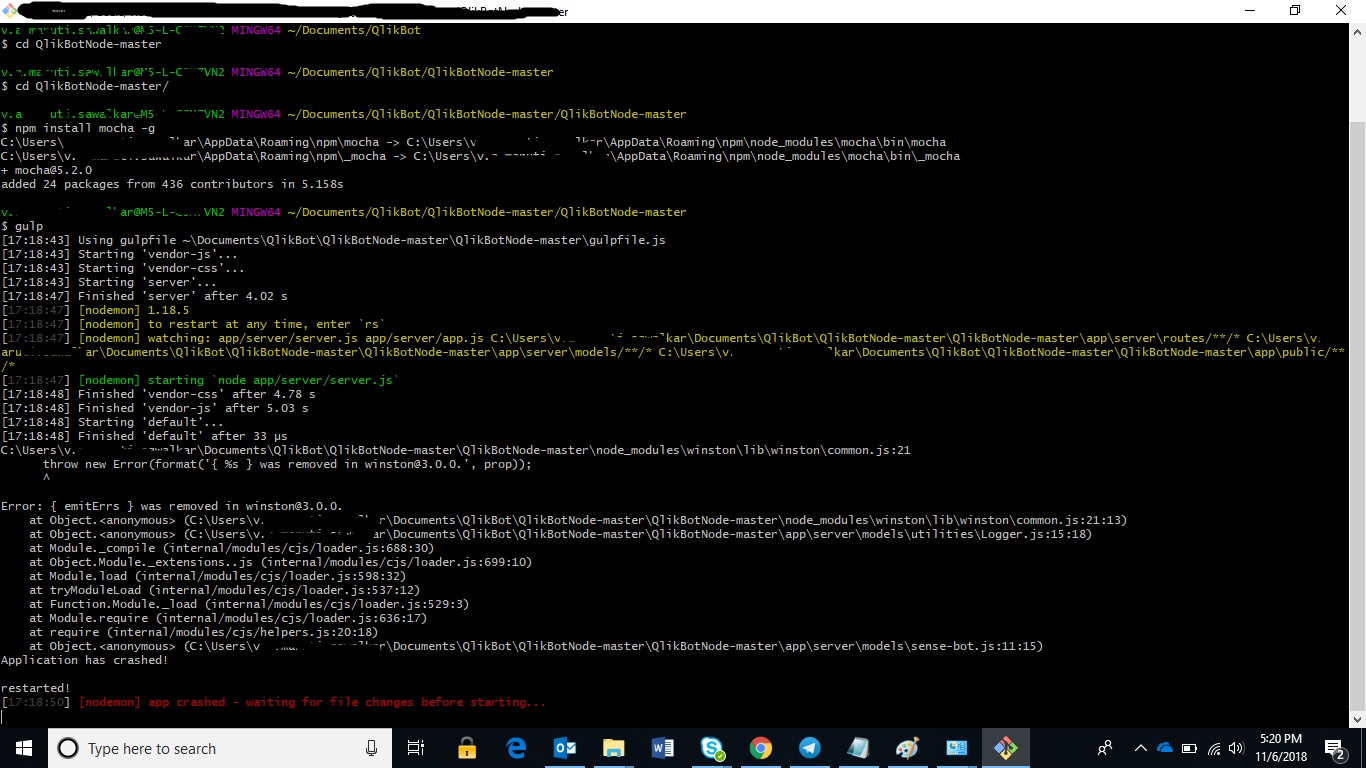1366x768 pixels.
Task: Check battery status tray icon
Action: (x=1190, y=748)
